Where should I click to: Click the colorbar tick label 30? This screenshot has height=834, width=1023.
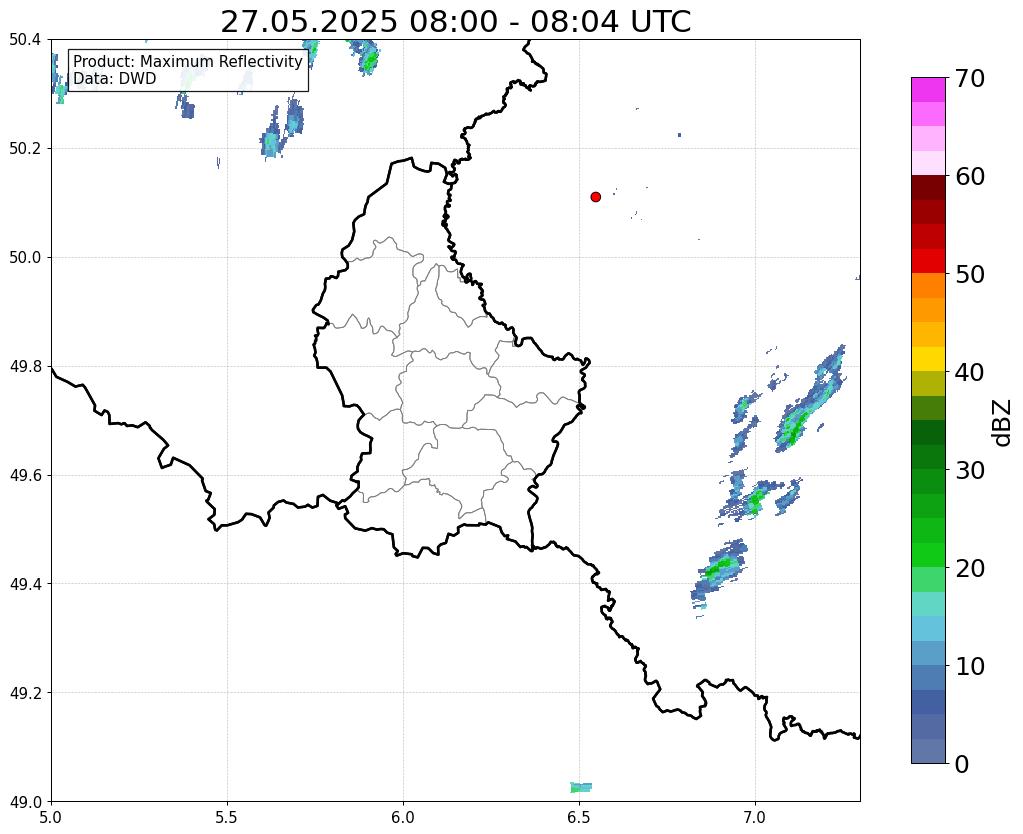(x=969, y=470)
